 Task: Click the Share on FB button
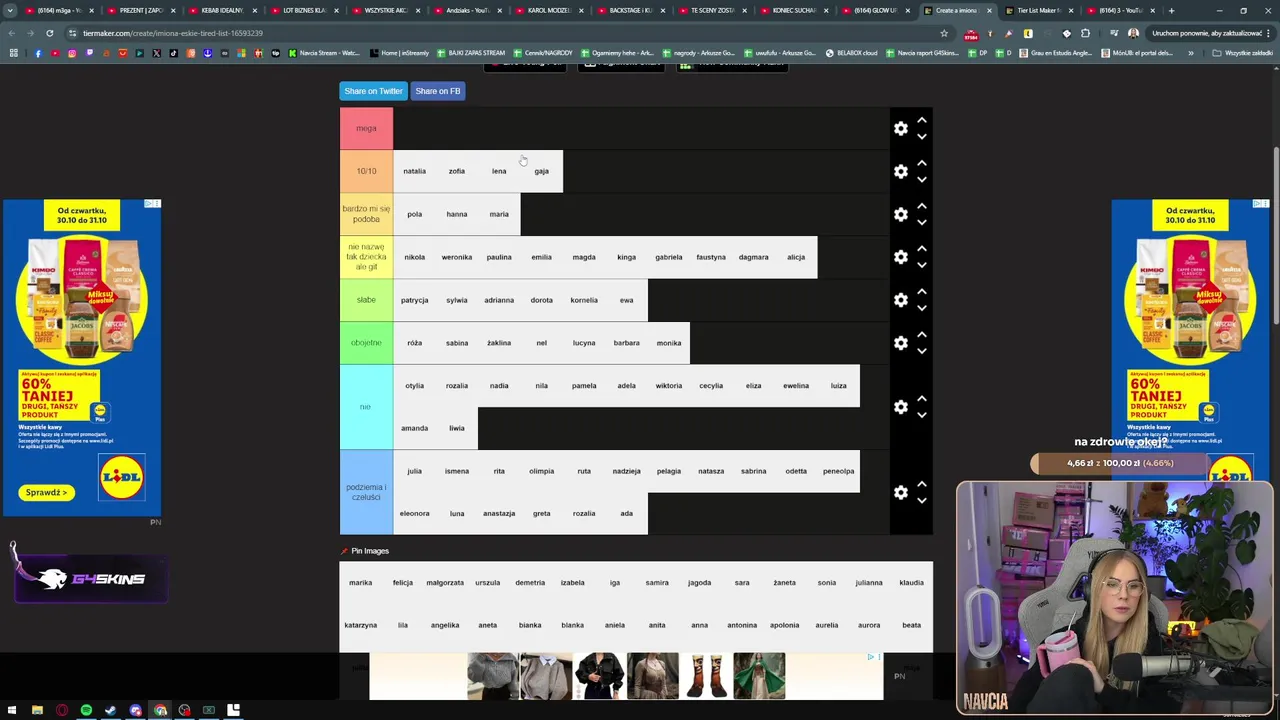[x=438, y=91]
